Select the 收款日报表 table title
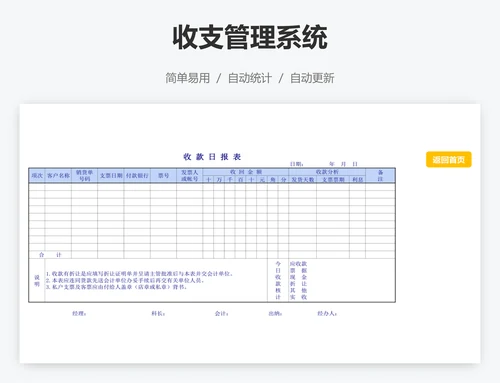500x383 pixels. click(x=212, y=157)
